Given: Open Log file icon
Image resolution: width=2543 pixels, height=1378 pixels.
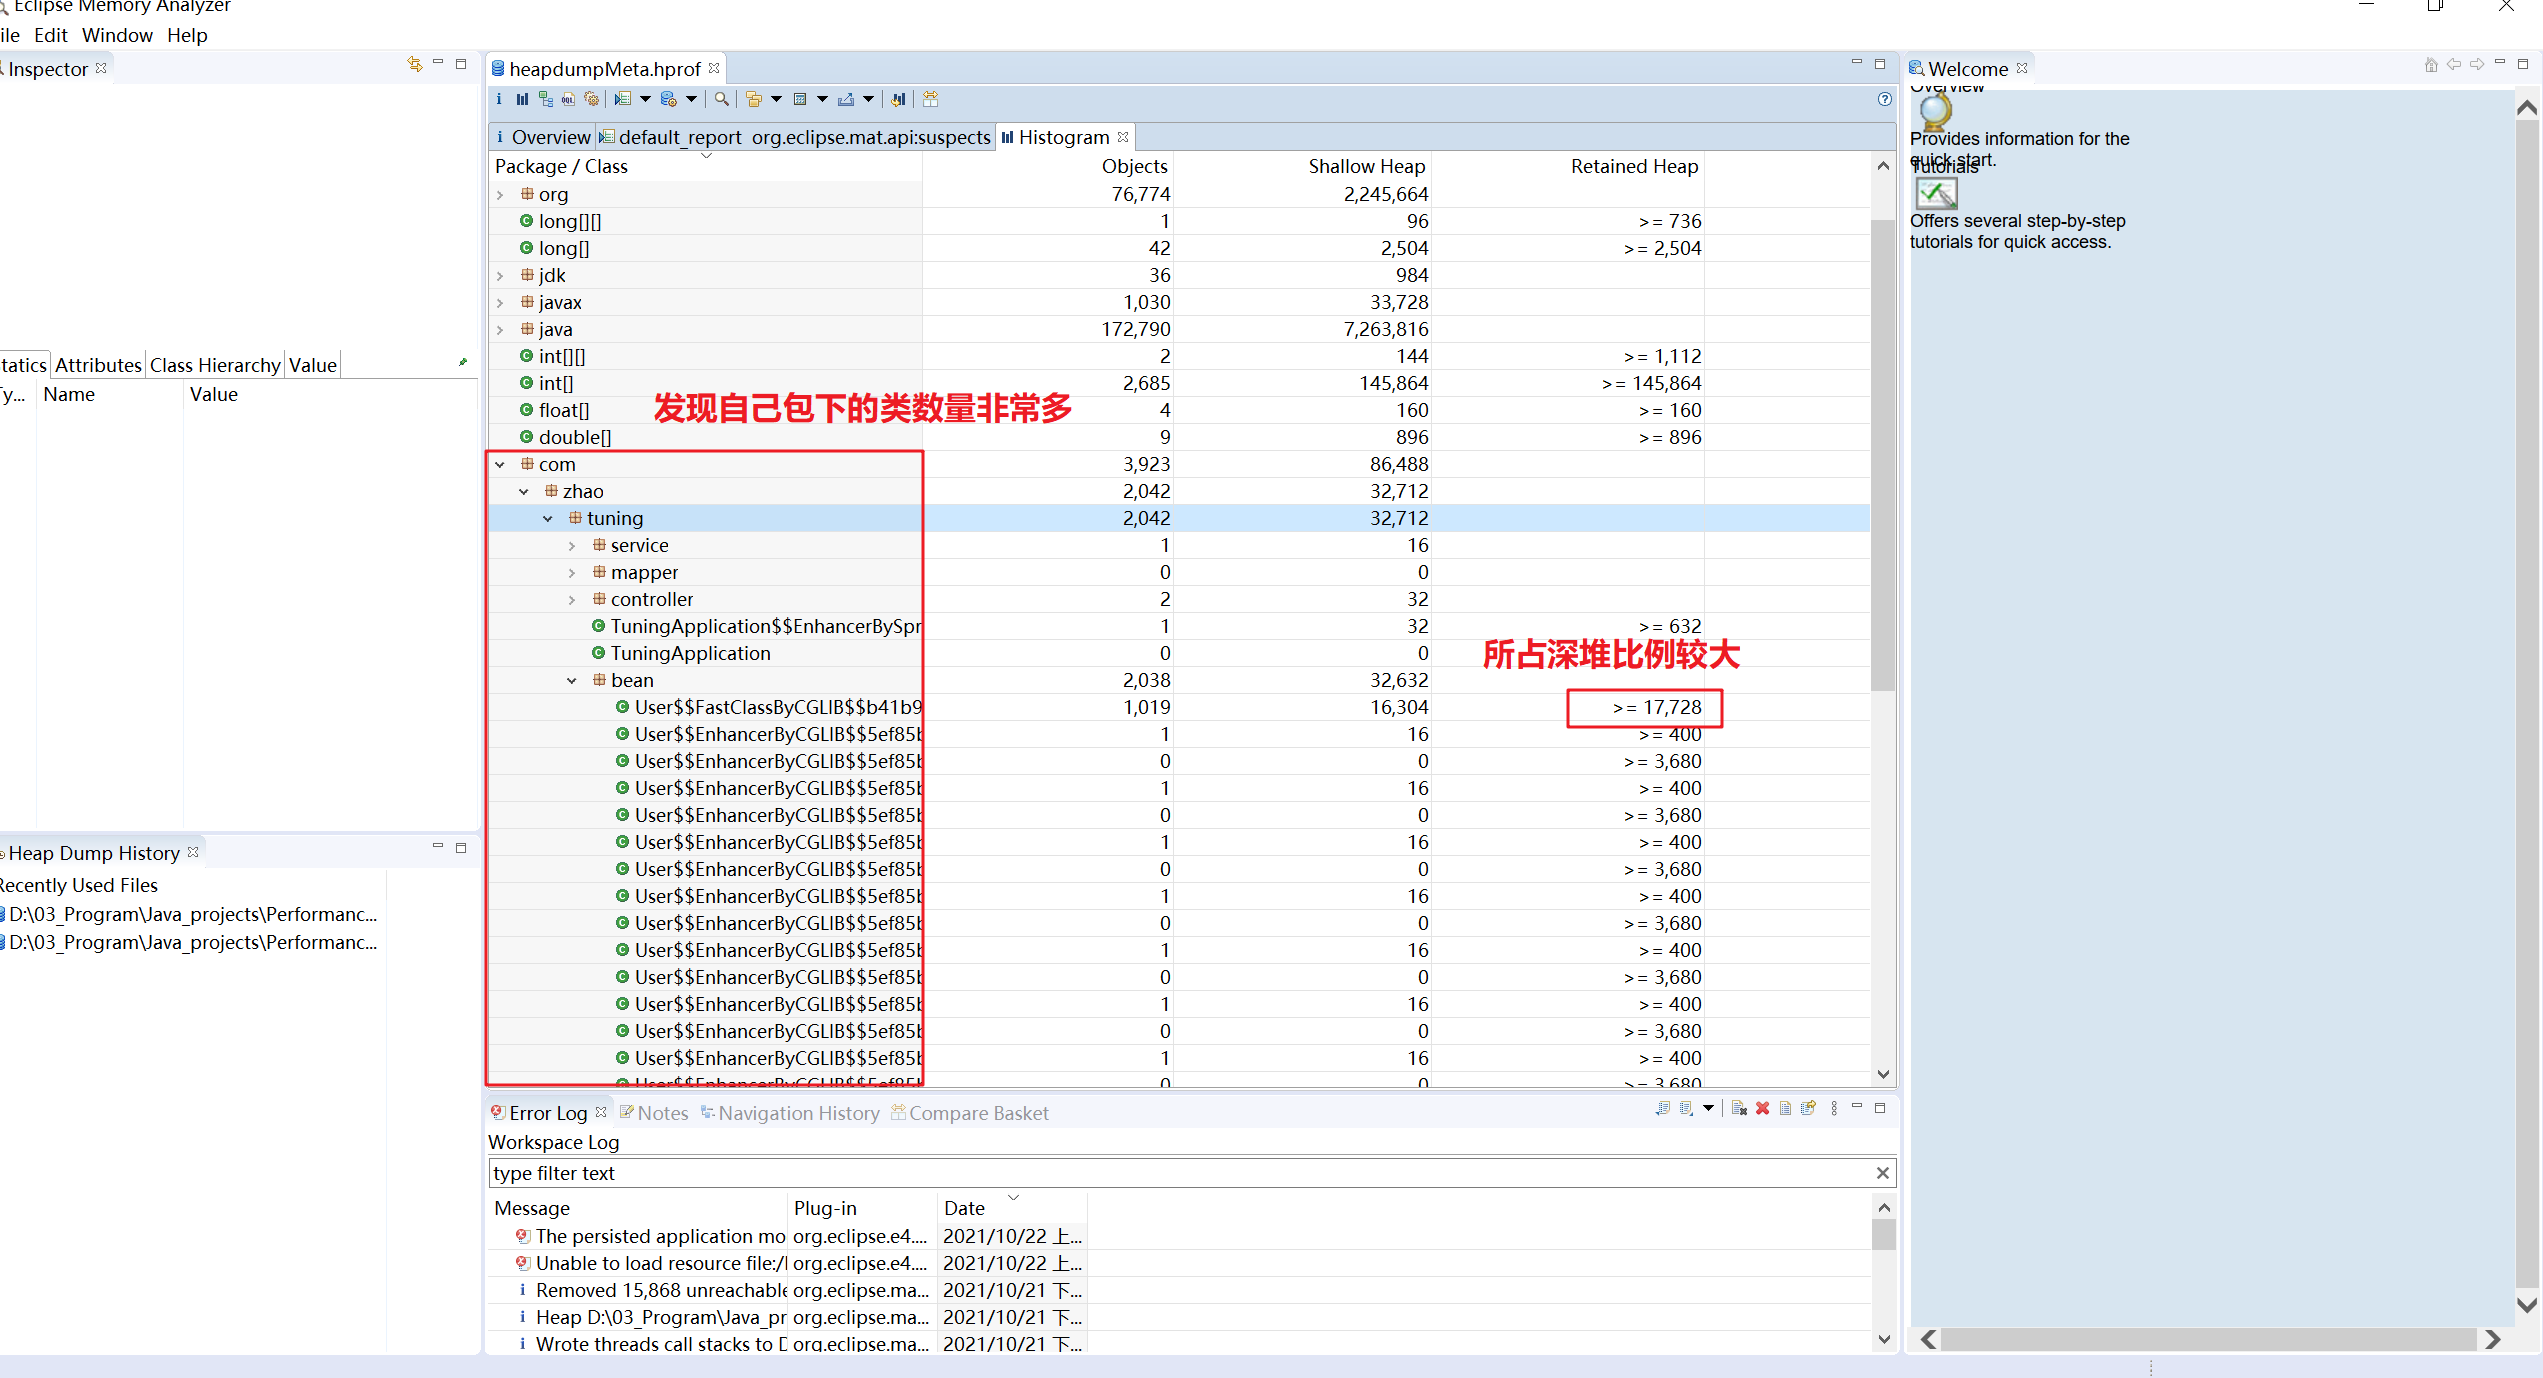Looking at the screenshot, I should (1785, 1108).
